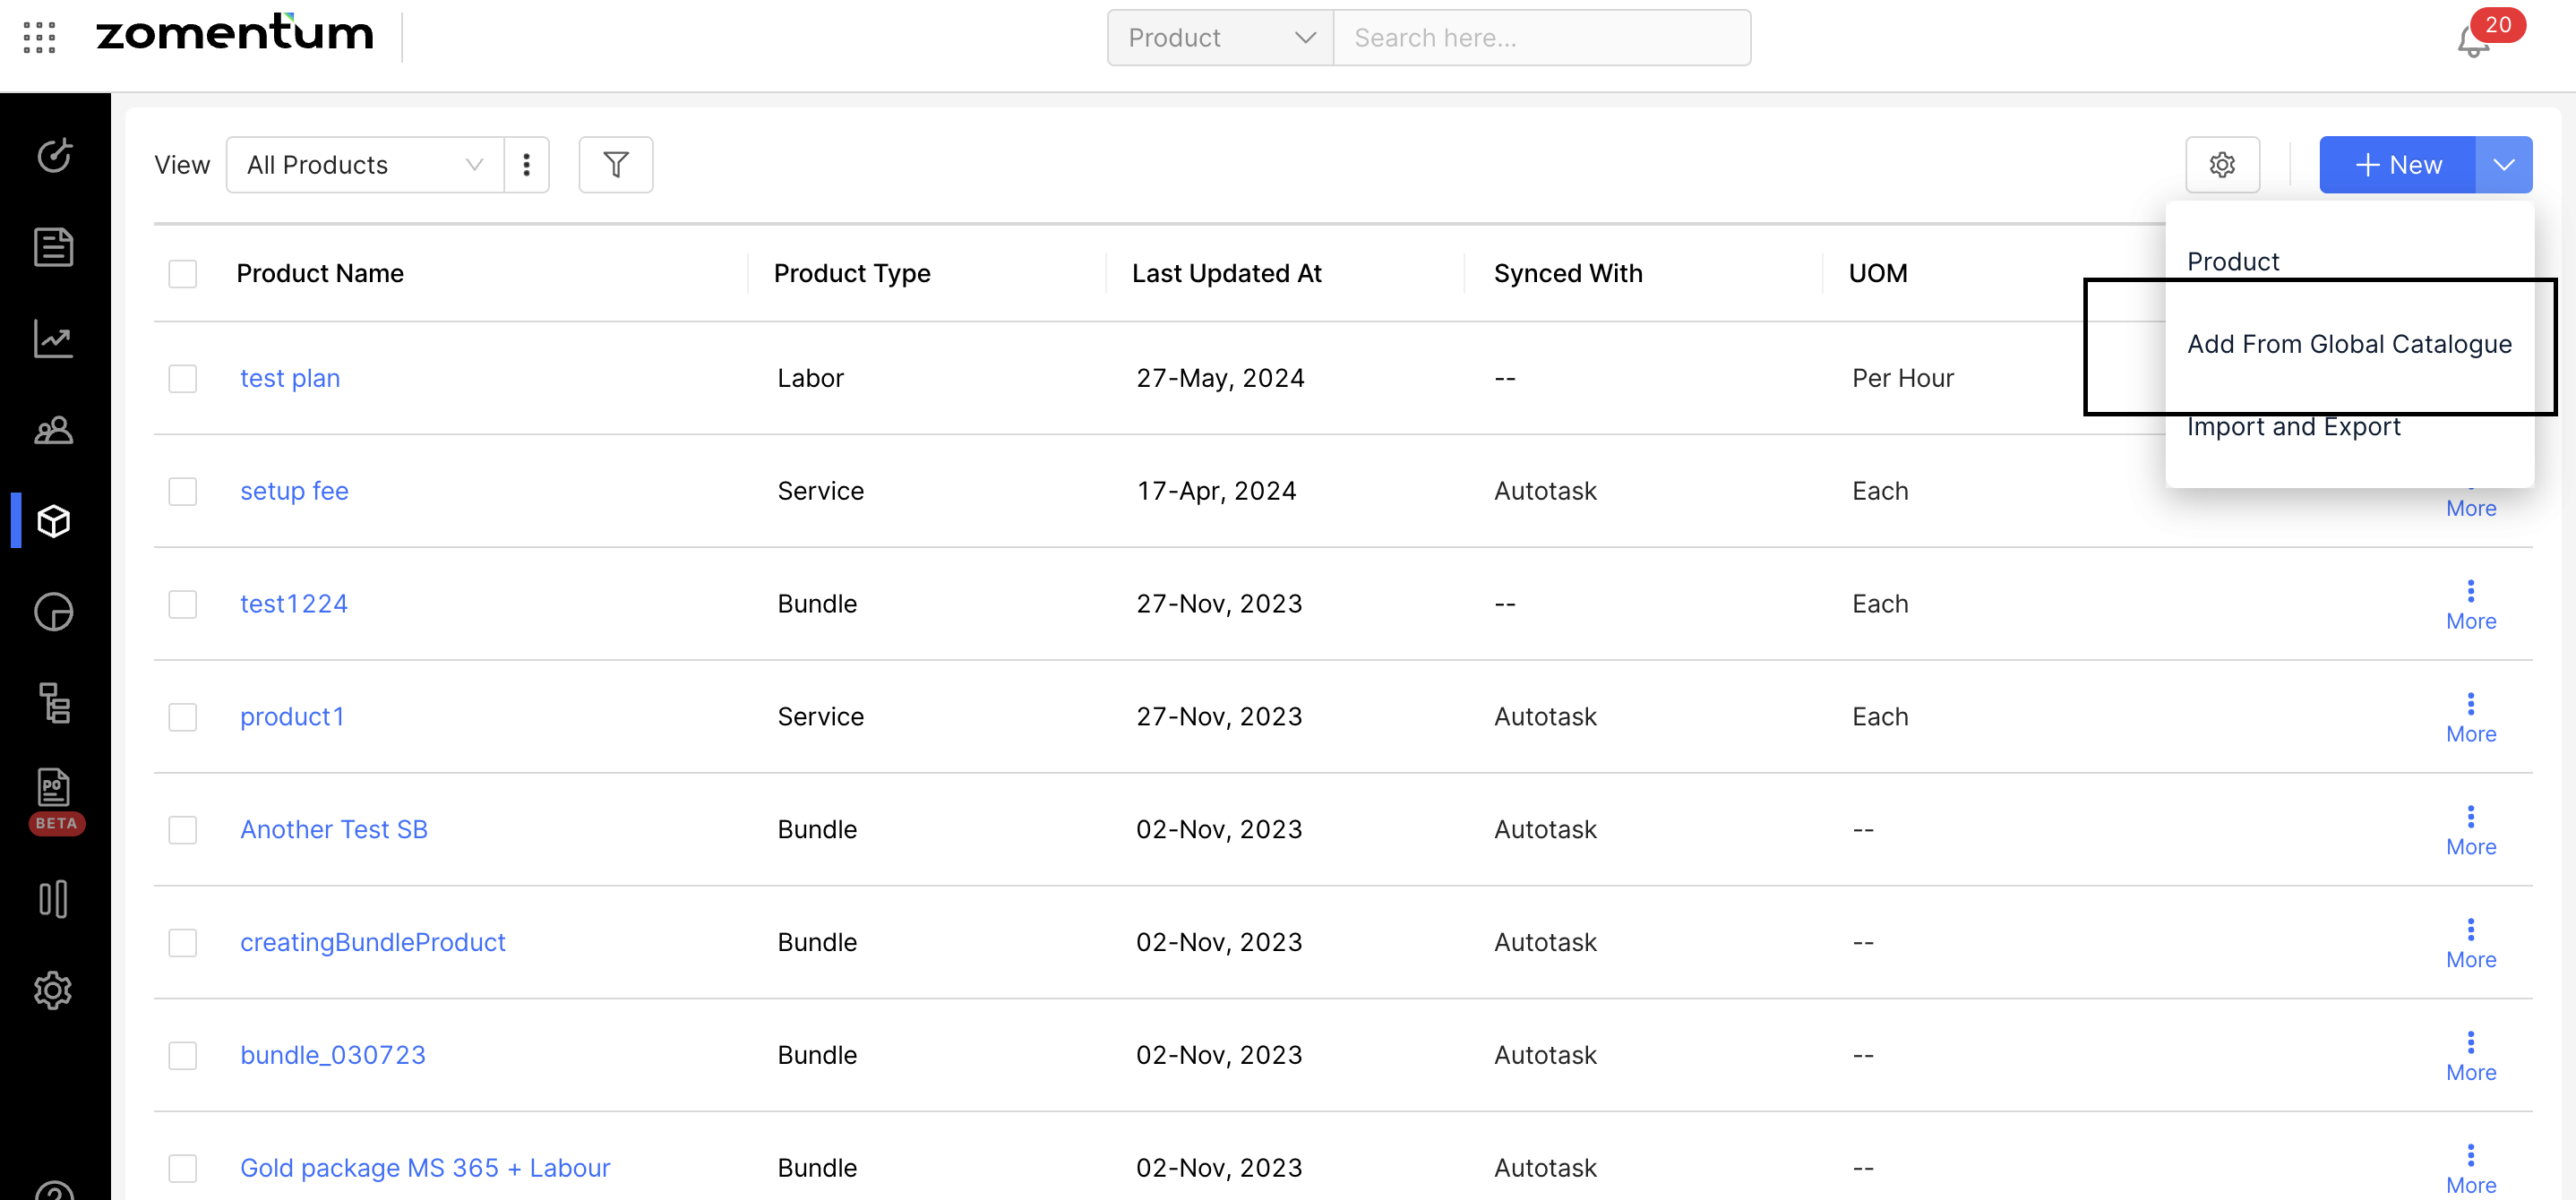2576x1200 pixels.
Task: Tick the select-all header checkbox
Action: (x=182, y=274)
